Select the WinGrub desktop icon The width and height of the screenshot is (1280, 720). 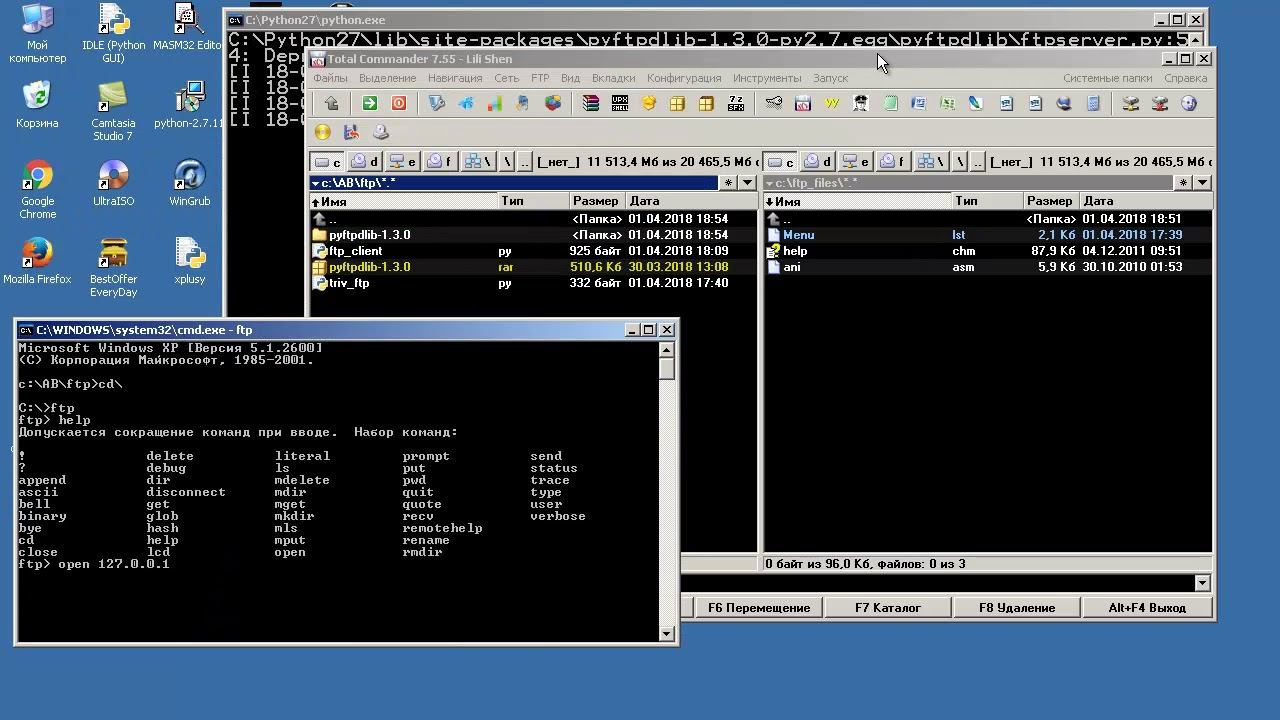click(x=189, y=183)
